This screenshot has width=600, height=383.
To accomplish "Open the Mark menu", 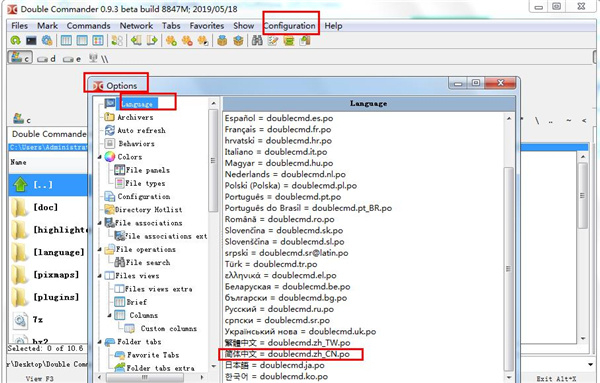I will tap(47, 26).
